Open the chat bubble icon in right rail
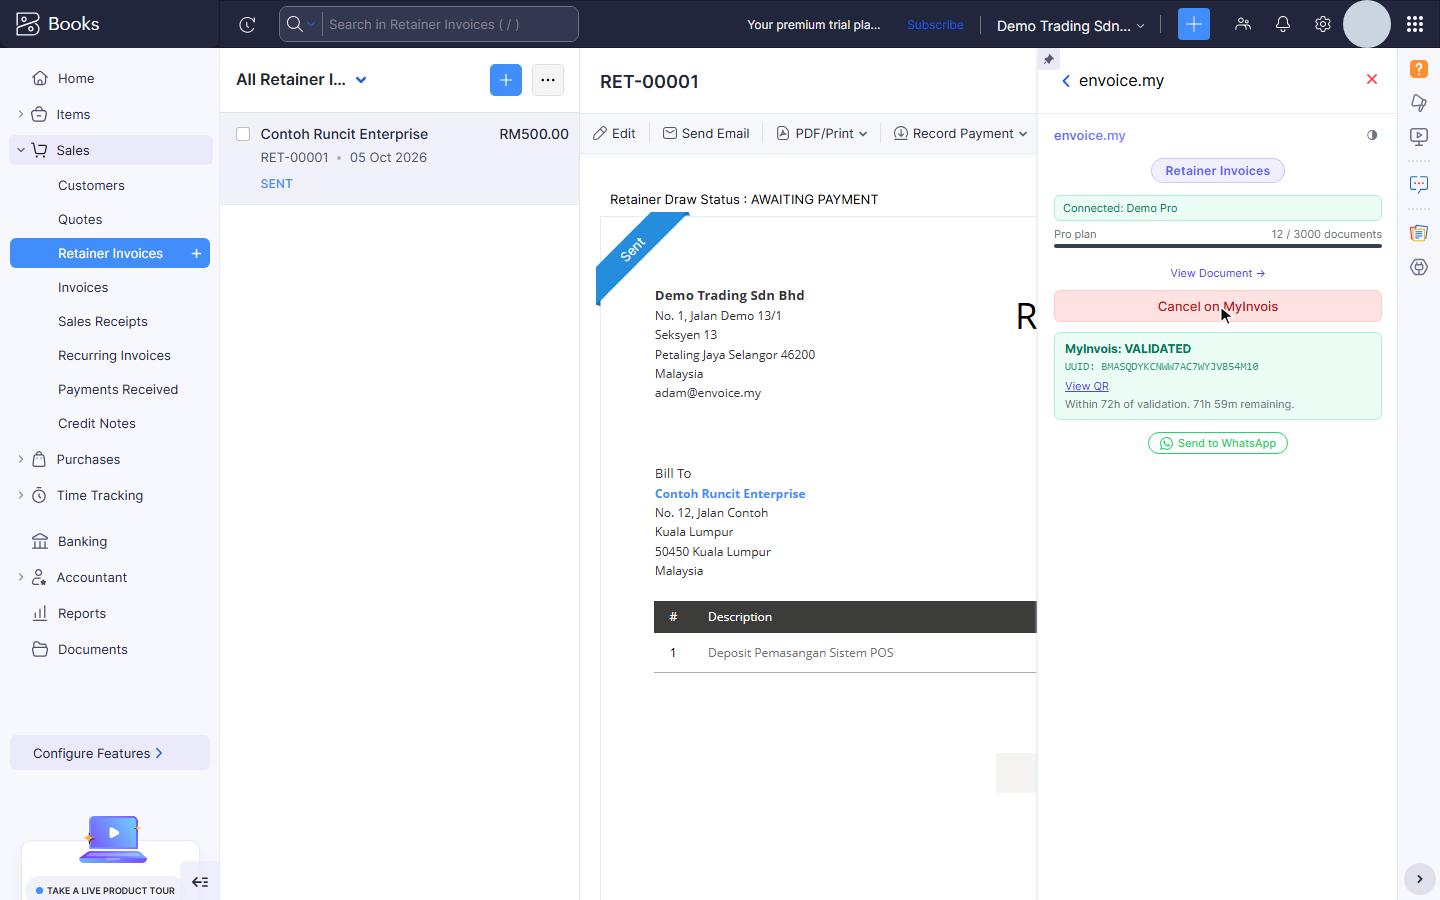This screenshot has height=900, width=1440. pyautogui.click(x=1419, y=184)
